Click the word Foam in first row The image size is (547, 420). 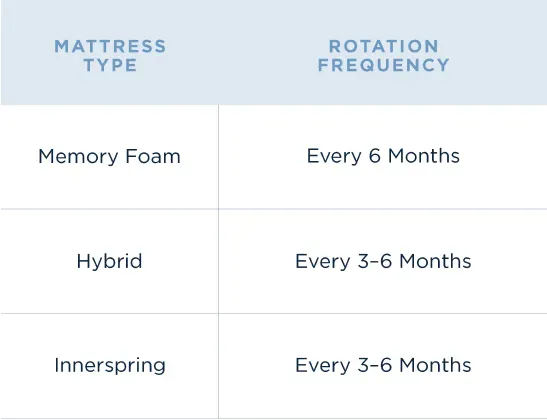click(x=153, y=156)
